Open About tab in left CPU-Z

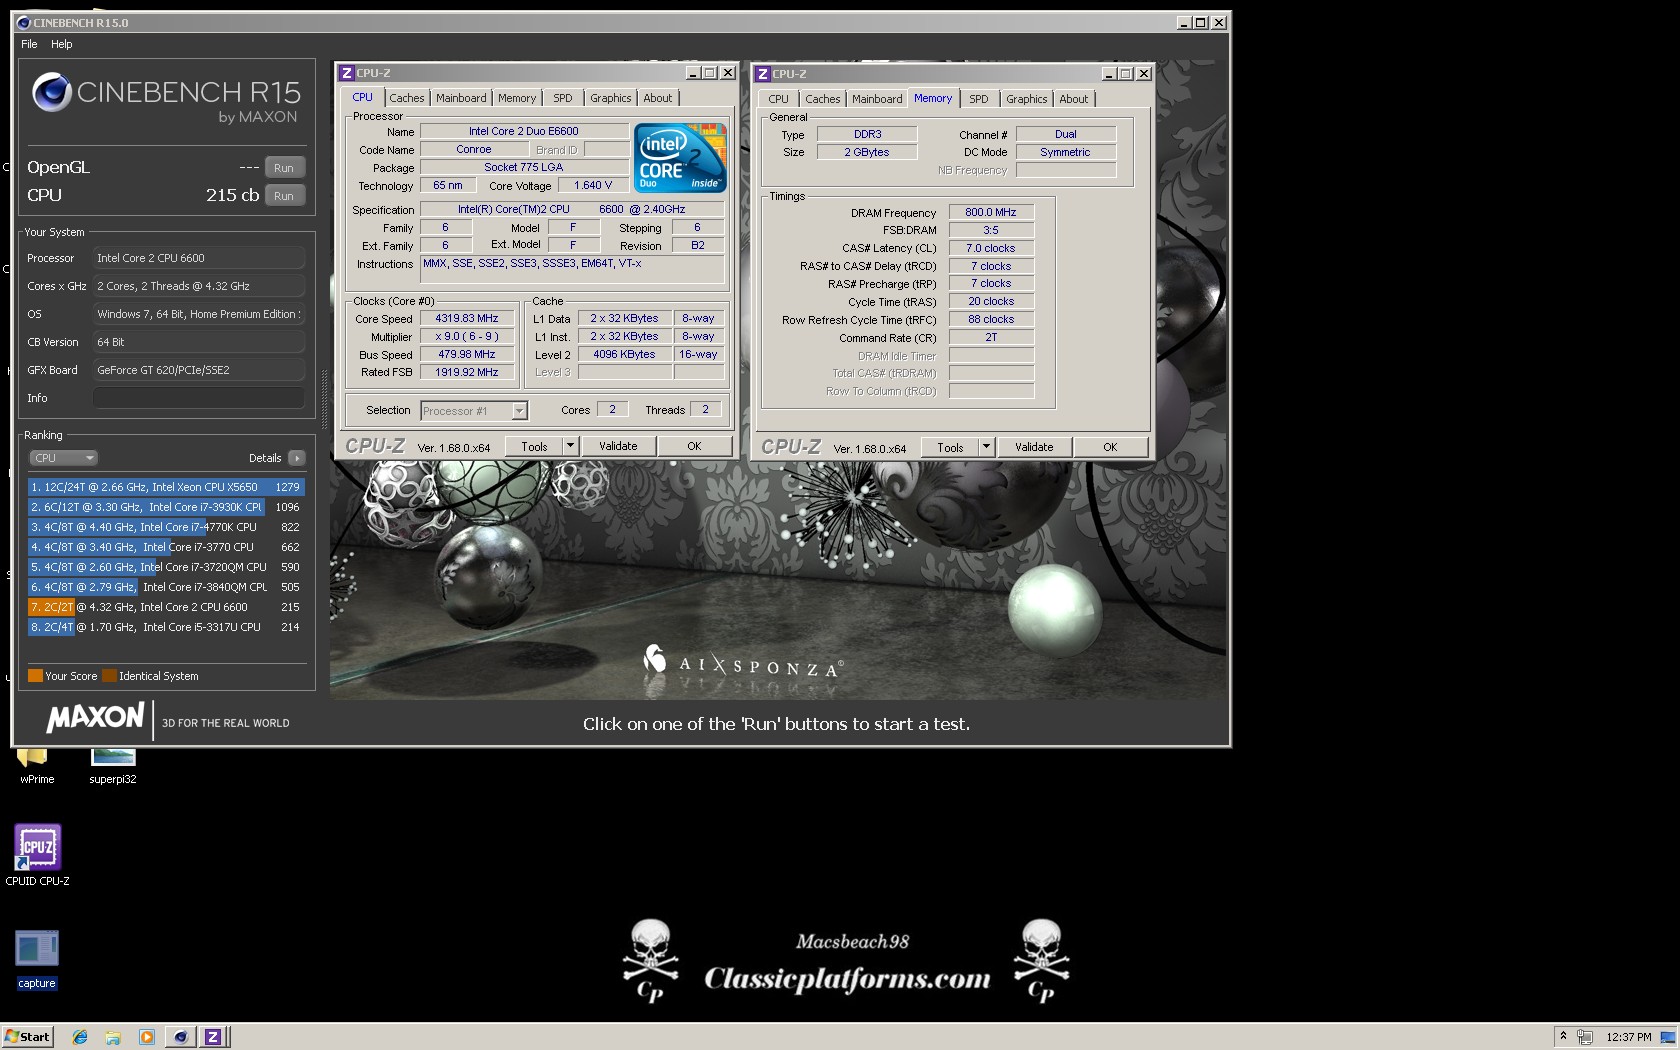click(x=658, y=98)
